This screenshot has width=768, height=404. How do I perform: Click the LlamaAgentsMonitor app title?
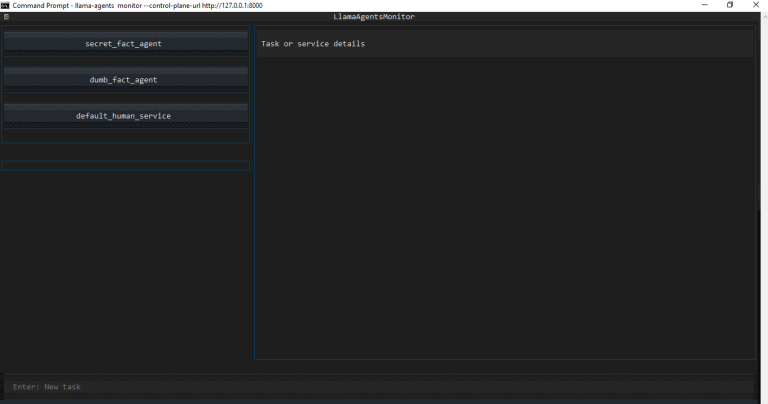pyautogui.click(x=374, y=17)
